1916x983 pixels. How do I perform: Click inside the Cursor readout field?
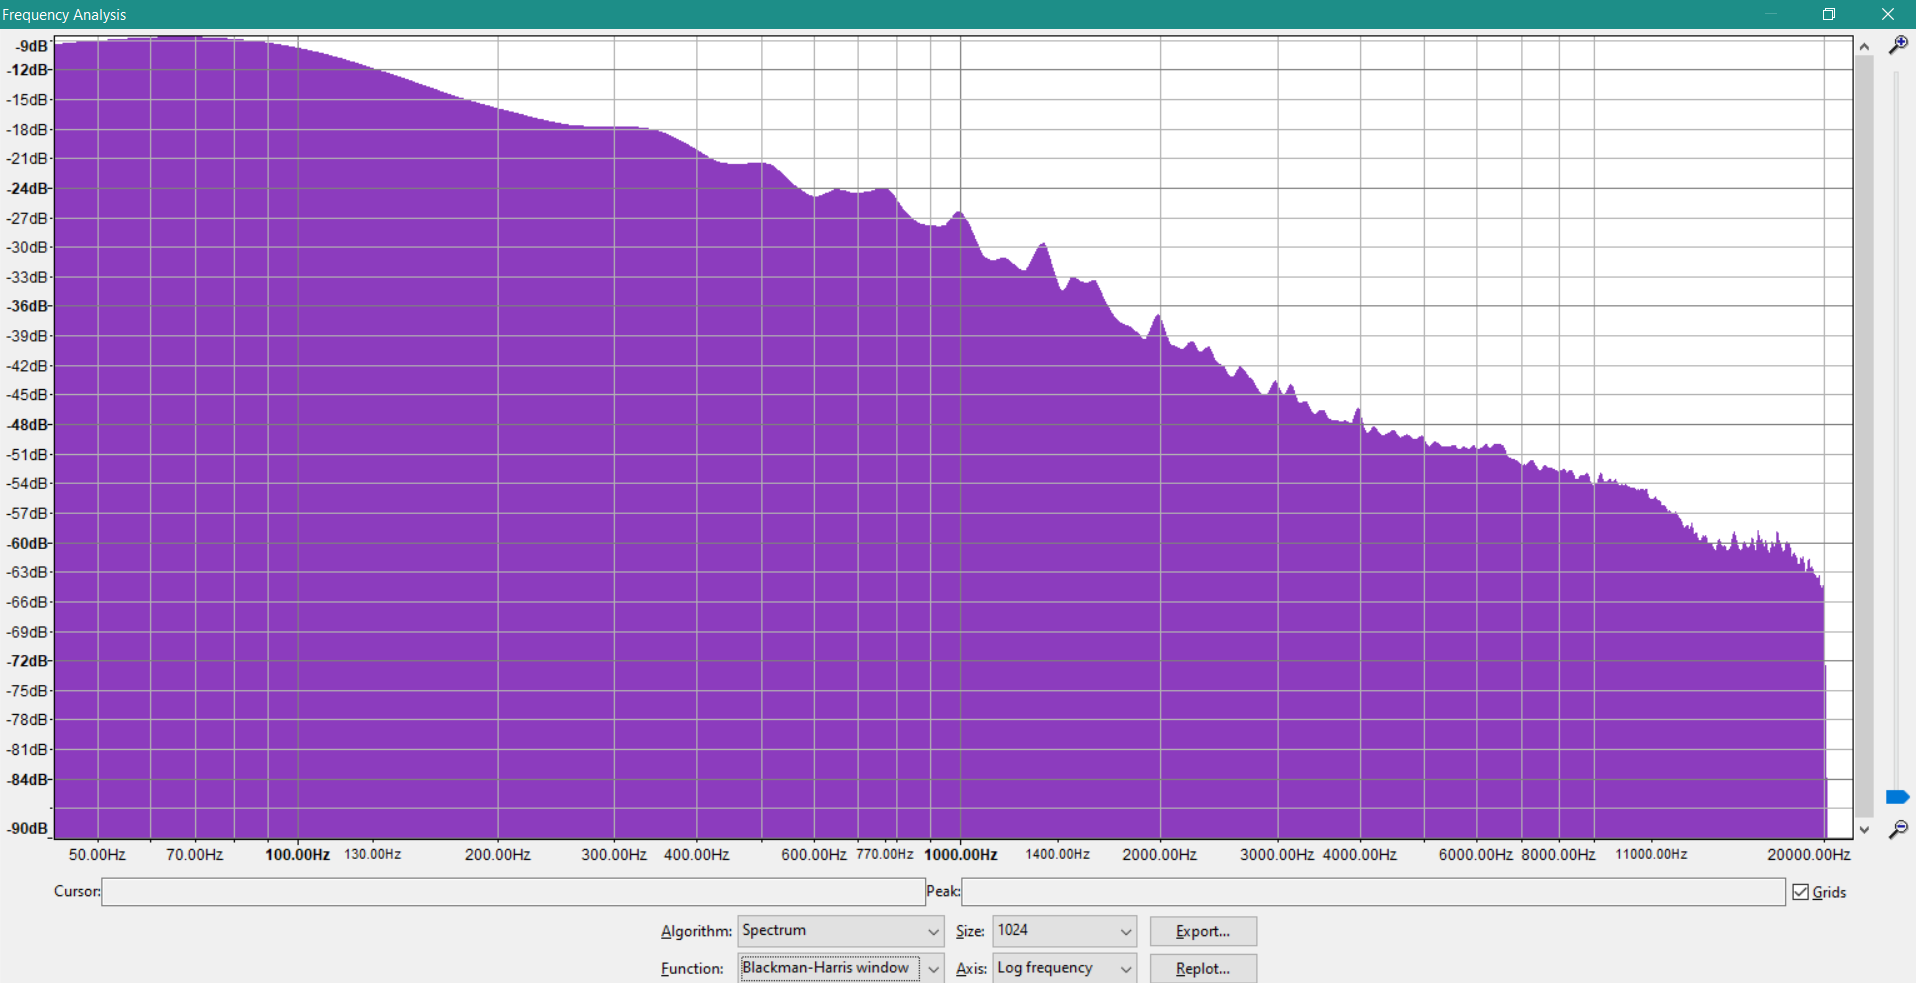pyautogui.click(x=513, y=892)
